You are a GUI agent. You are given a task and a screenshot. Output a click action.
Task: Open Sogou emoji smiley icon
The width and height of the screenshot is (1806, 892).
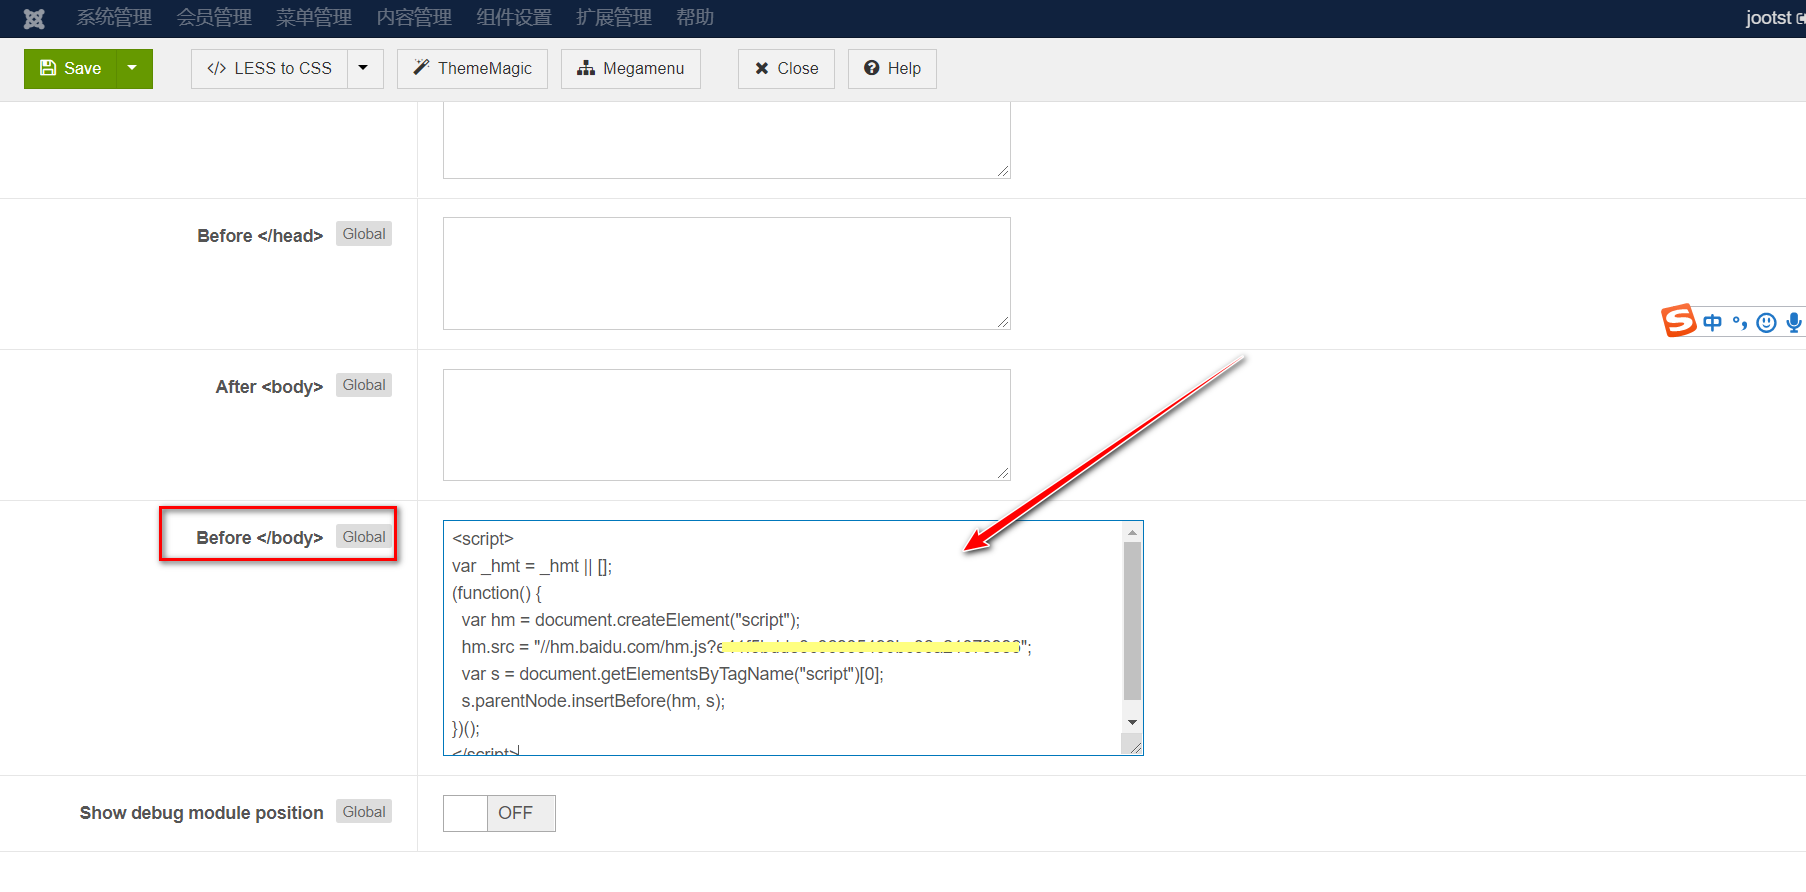tap(1767, 322)
